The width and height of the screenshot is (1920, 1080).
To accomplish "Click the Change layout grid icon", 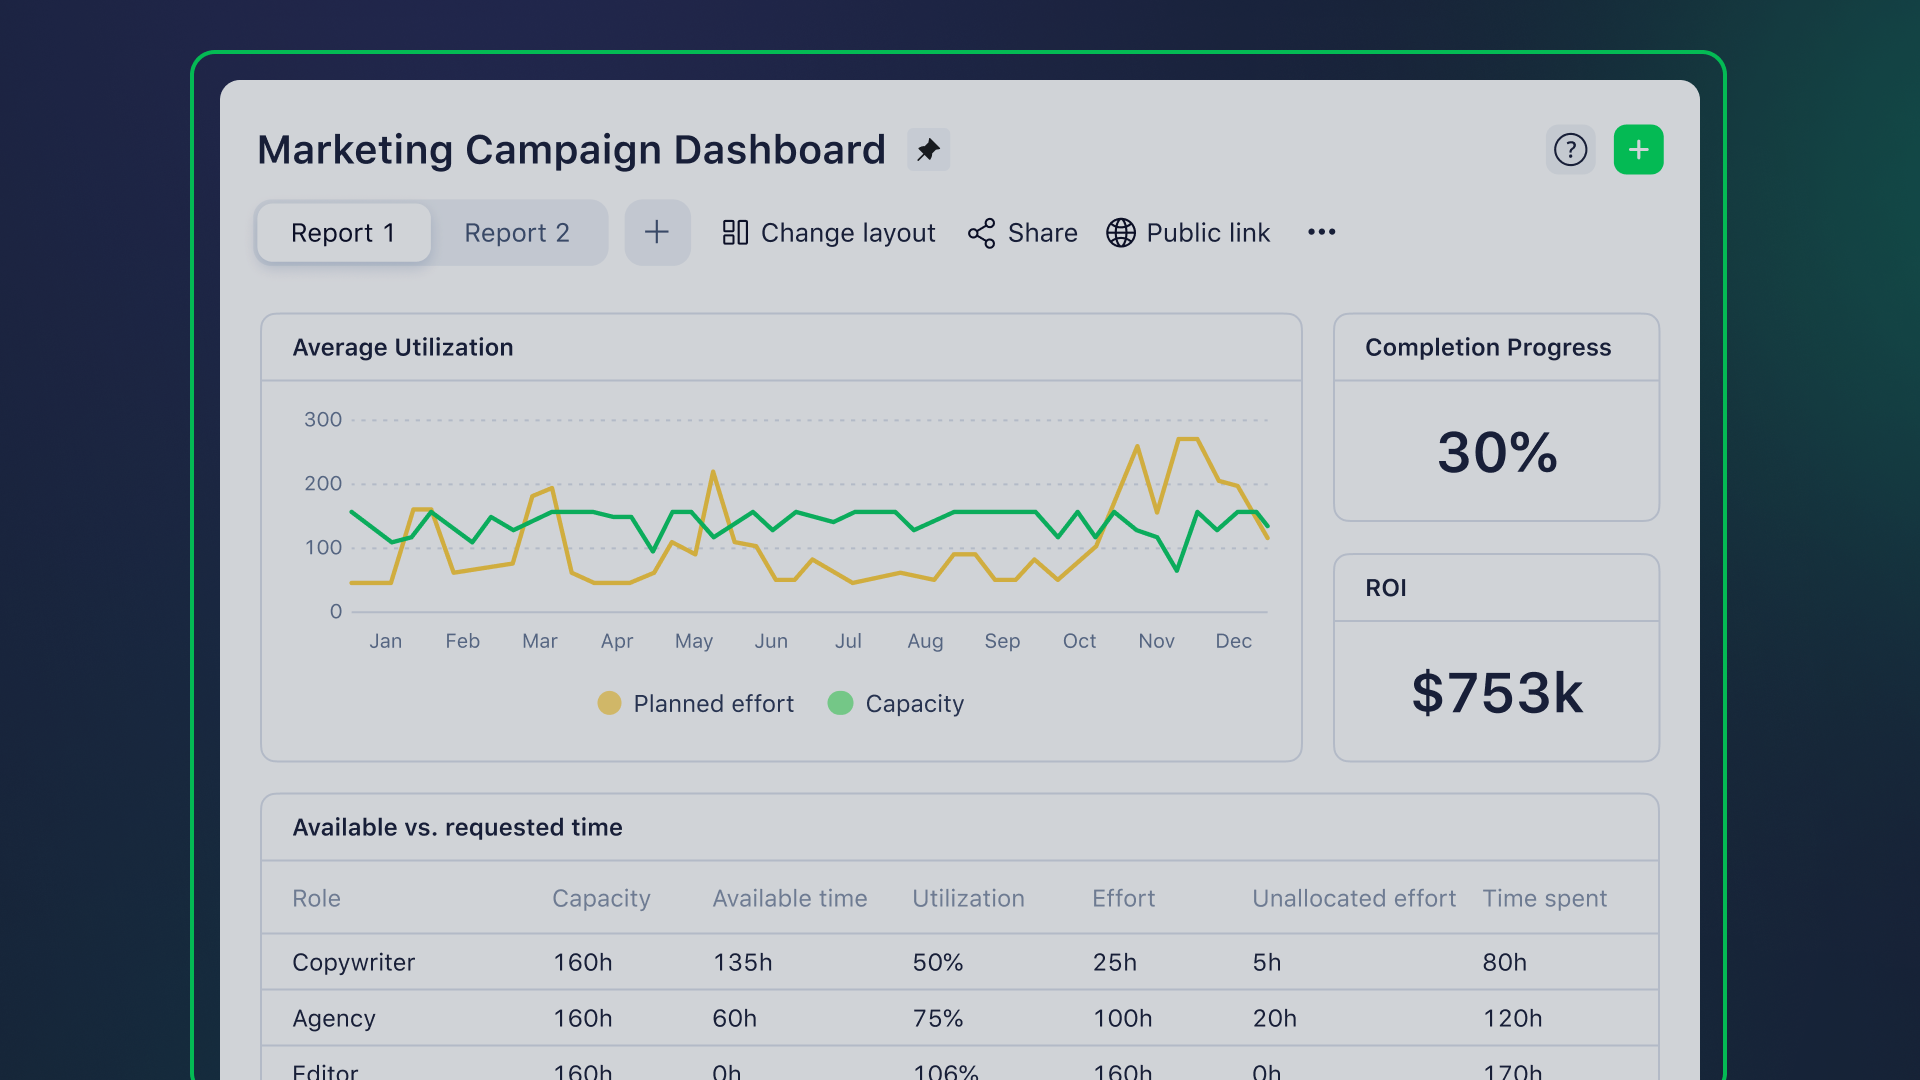I will (735, 232).
